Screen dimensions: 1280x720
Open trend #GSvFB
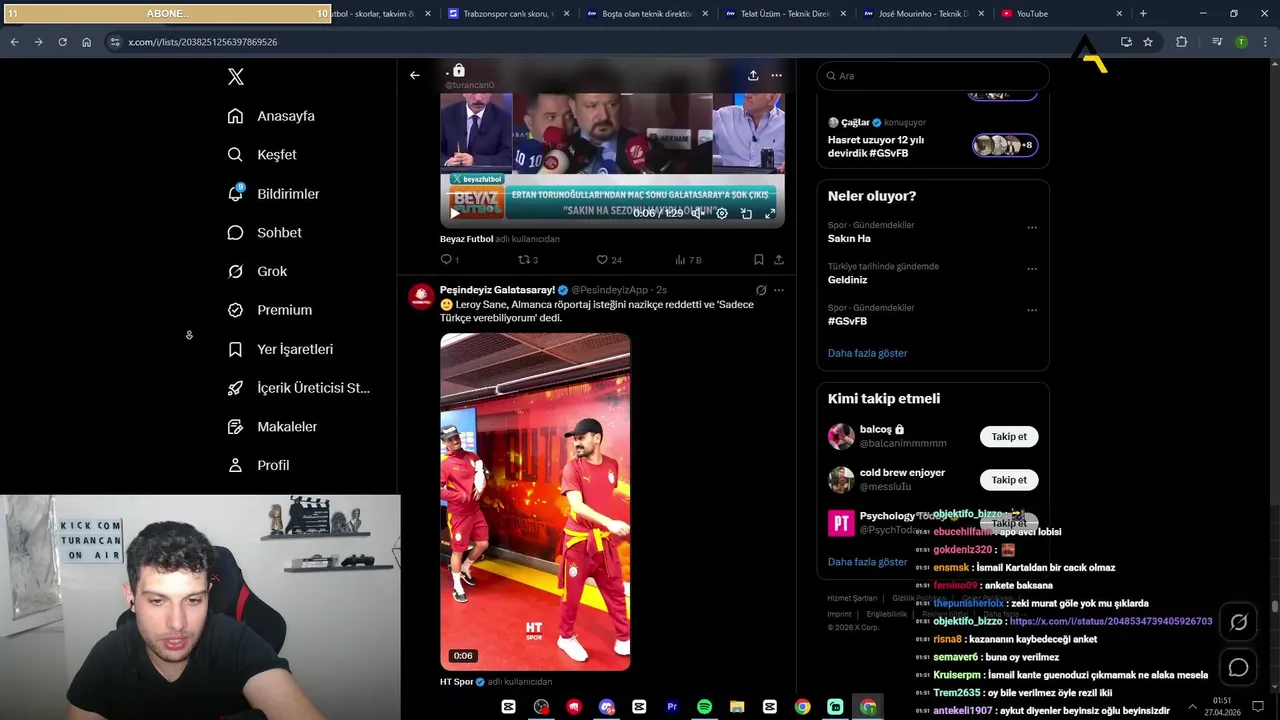coord(847,321)
